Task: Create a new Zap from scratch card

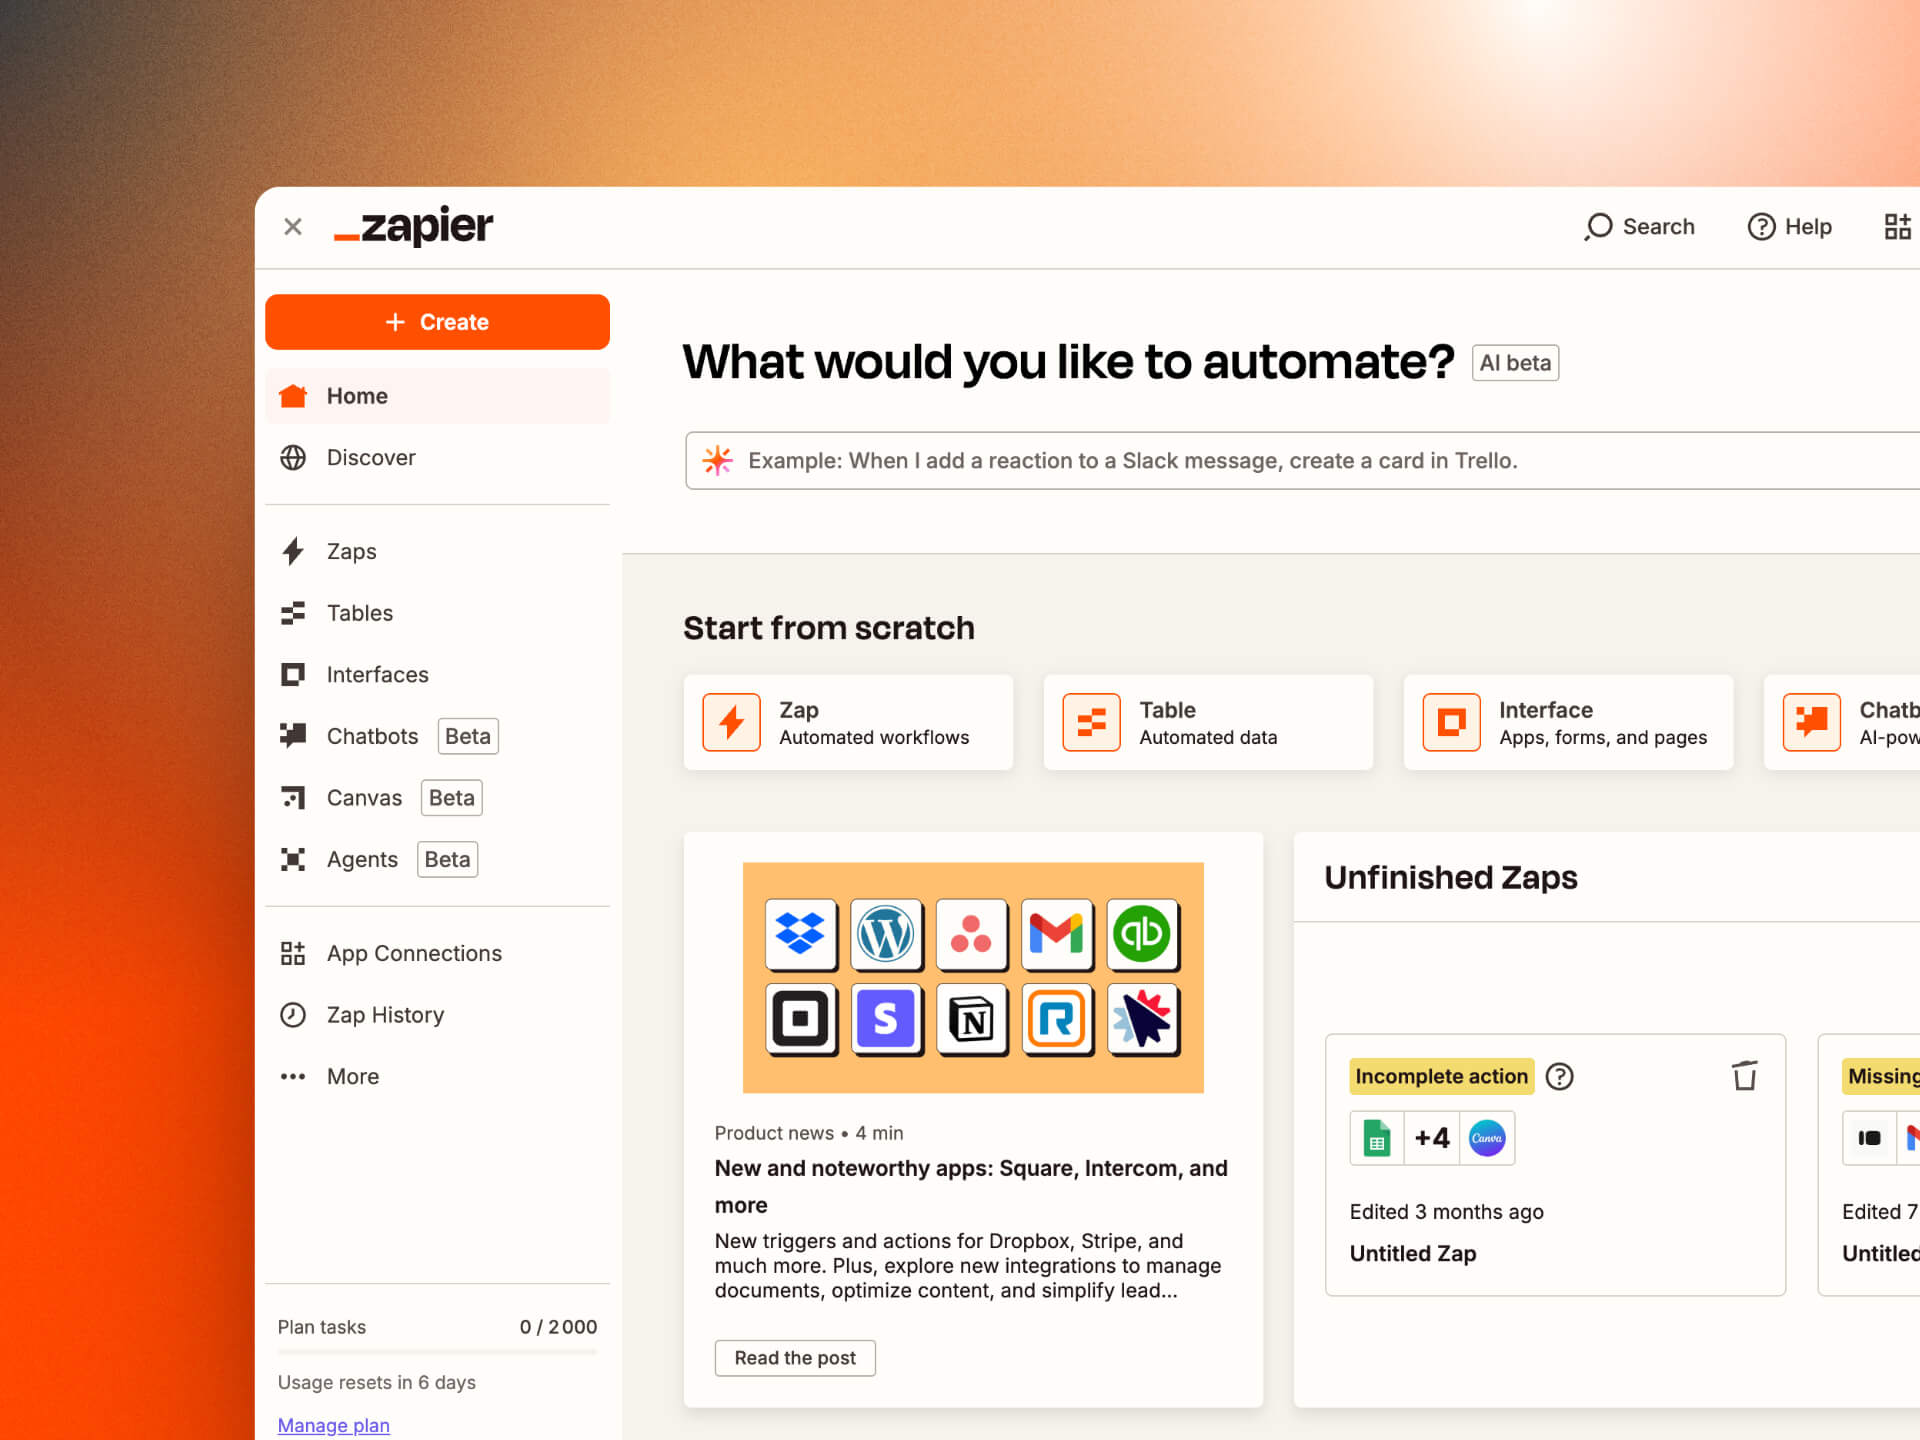Action: click(848, 722)
